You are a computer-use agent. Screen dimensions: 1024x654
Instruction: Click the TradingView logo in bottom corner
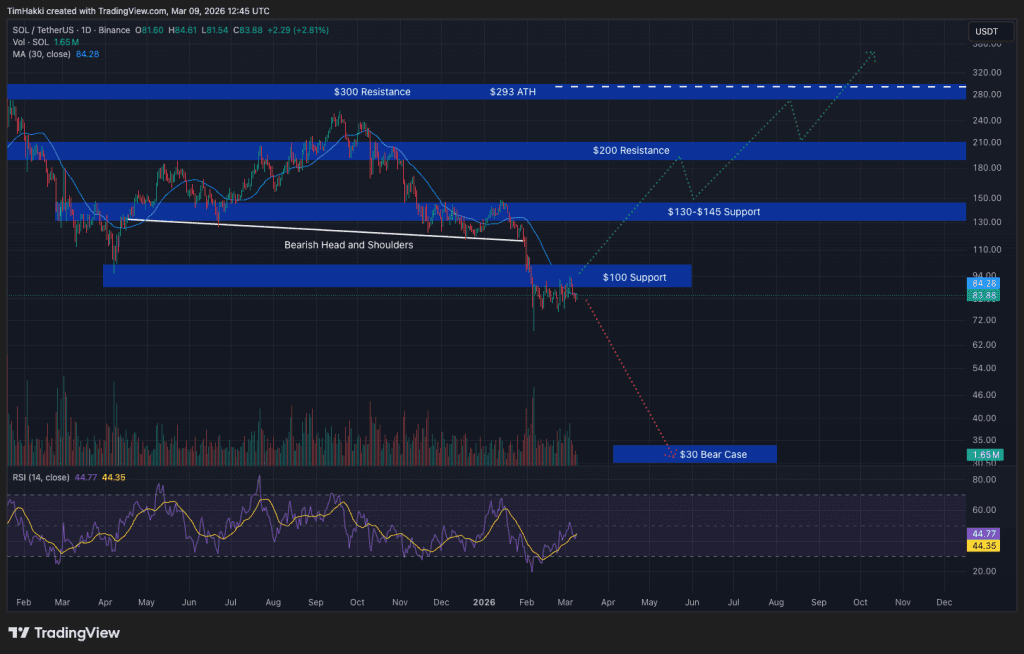point(64,633)
